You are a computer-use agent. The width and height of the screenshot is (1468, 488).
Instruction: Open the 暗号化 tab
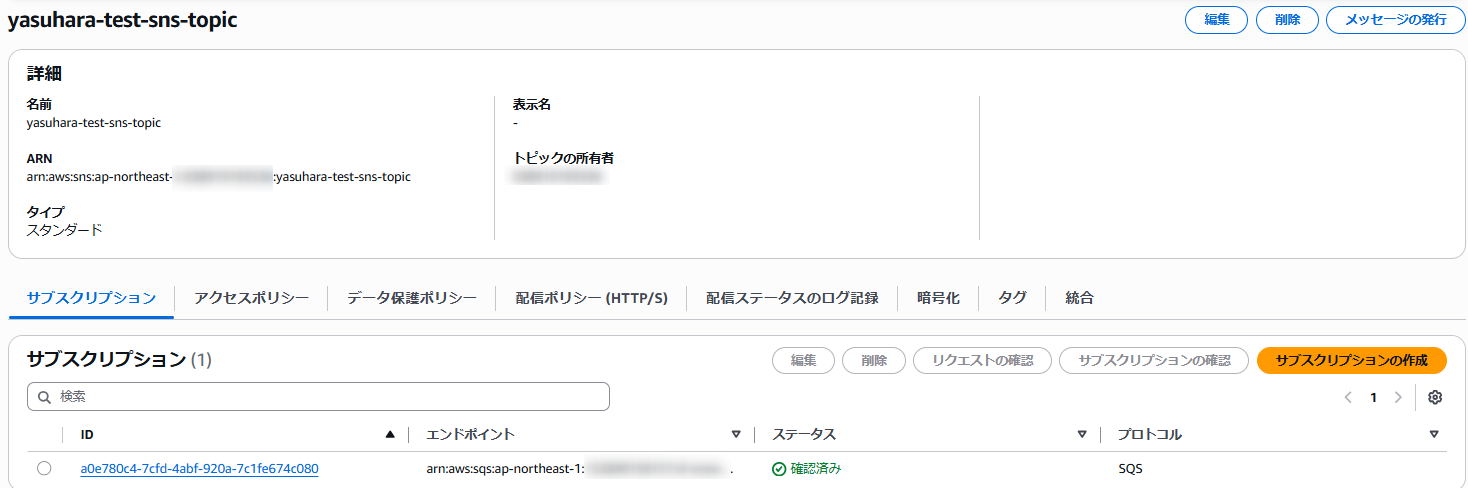[x=938, y=298]
